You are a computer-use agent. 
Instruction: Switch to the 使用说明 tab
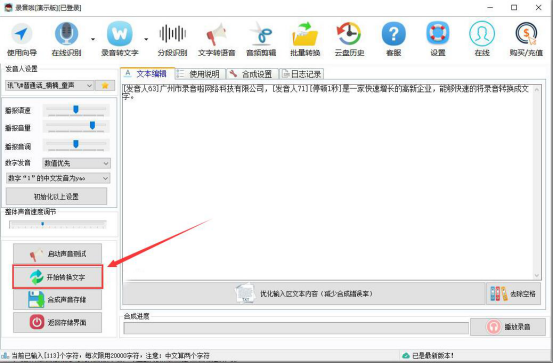pyautogui.click(x=200, y=74)
